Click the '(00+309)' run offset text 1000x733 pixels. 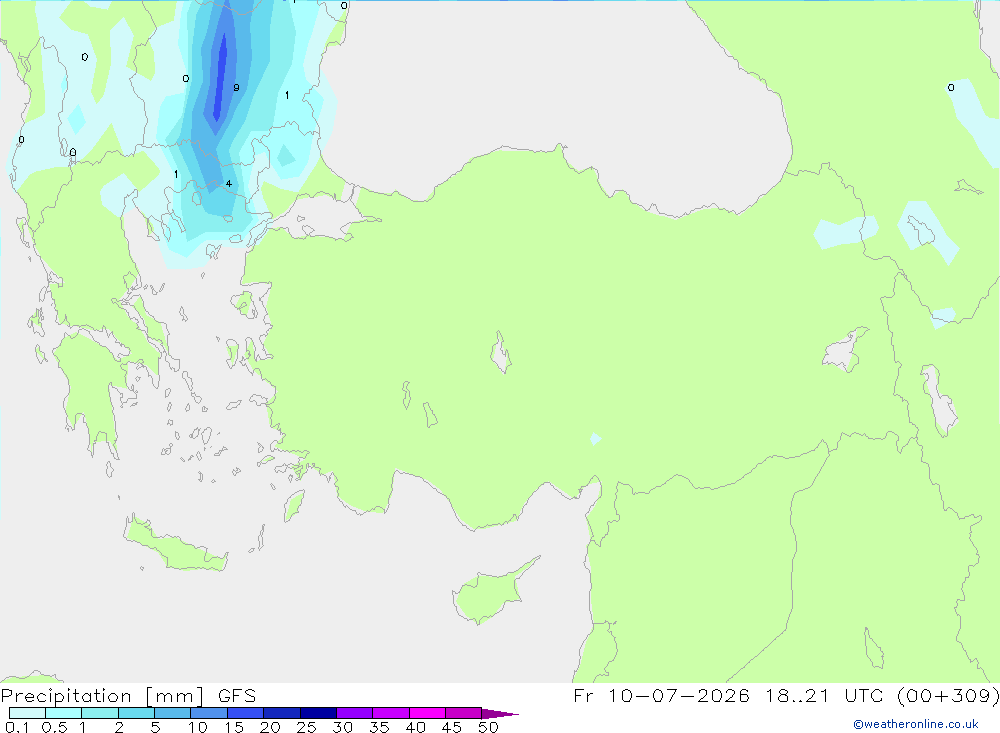[x=948, y=696]
